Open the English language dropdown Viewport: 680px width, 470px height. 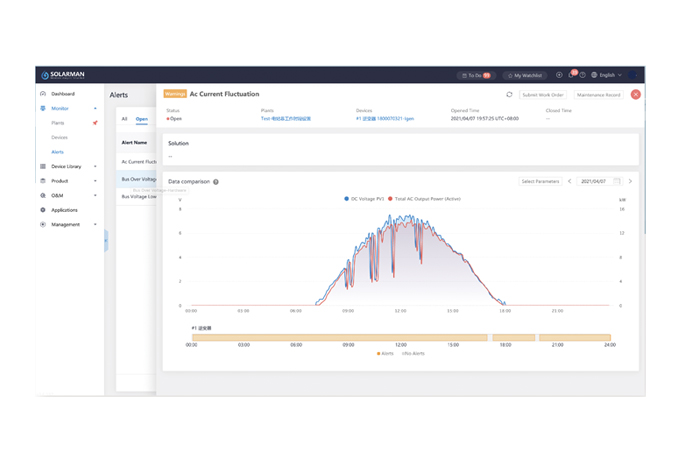click(x=606, y=75)
